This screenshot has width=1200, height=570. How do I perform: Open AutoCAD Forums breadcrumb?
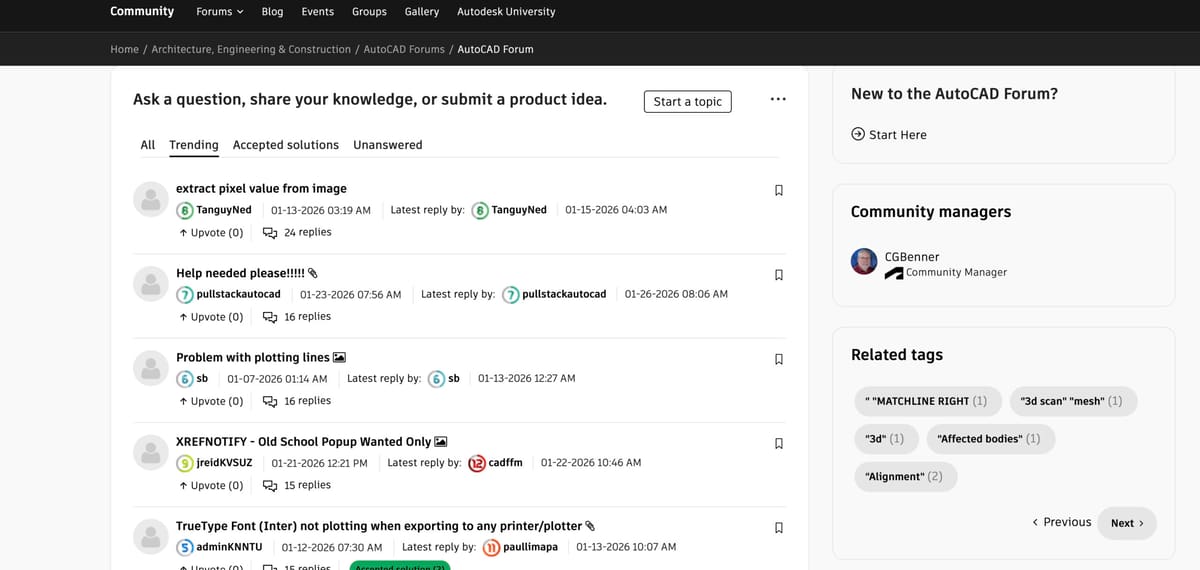(x=404, y=49)
